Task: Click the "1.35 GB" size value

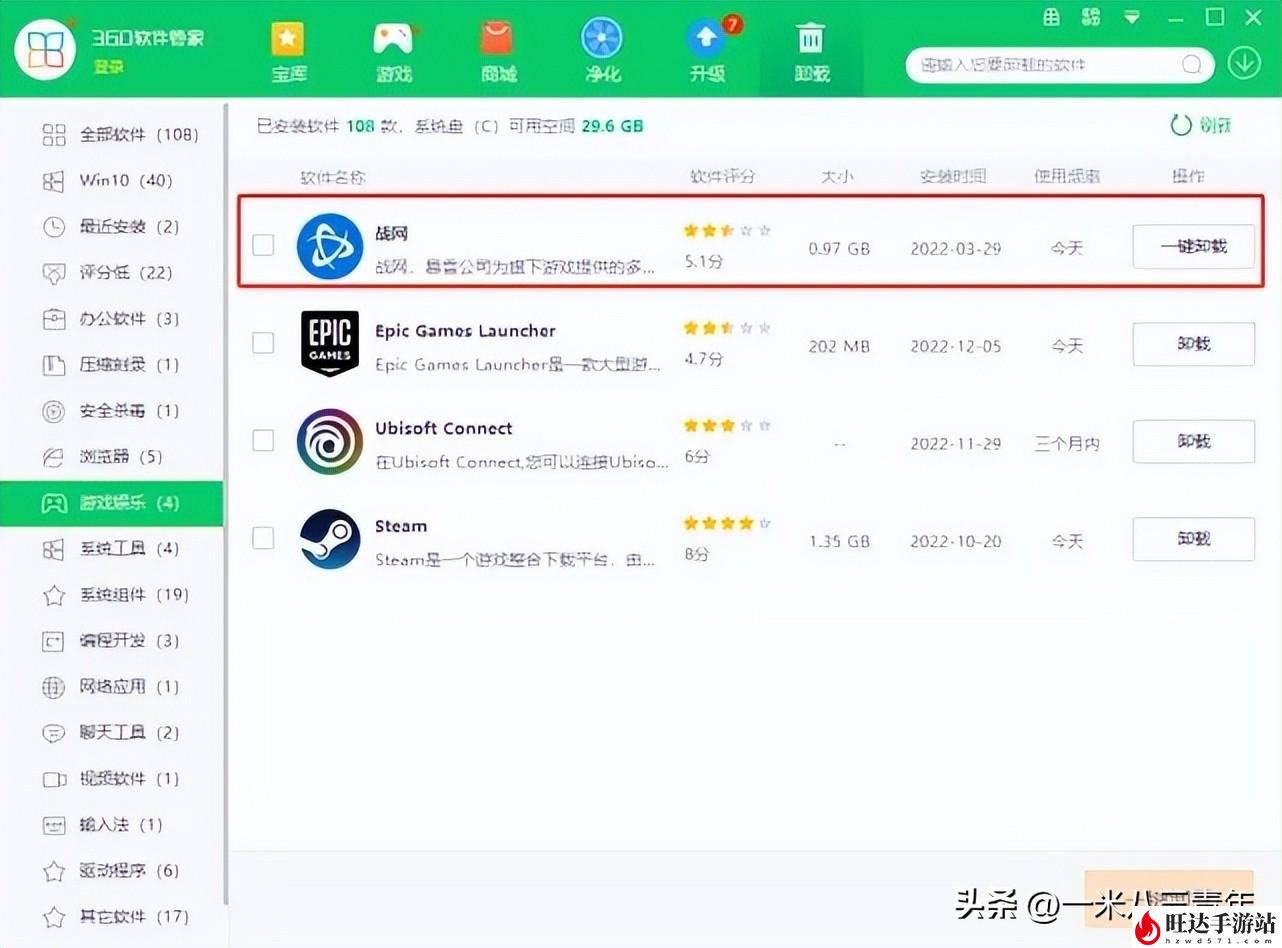Action: (x=840, y=541)
